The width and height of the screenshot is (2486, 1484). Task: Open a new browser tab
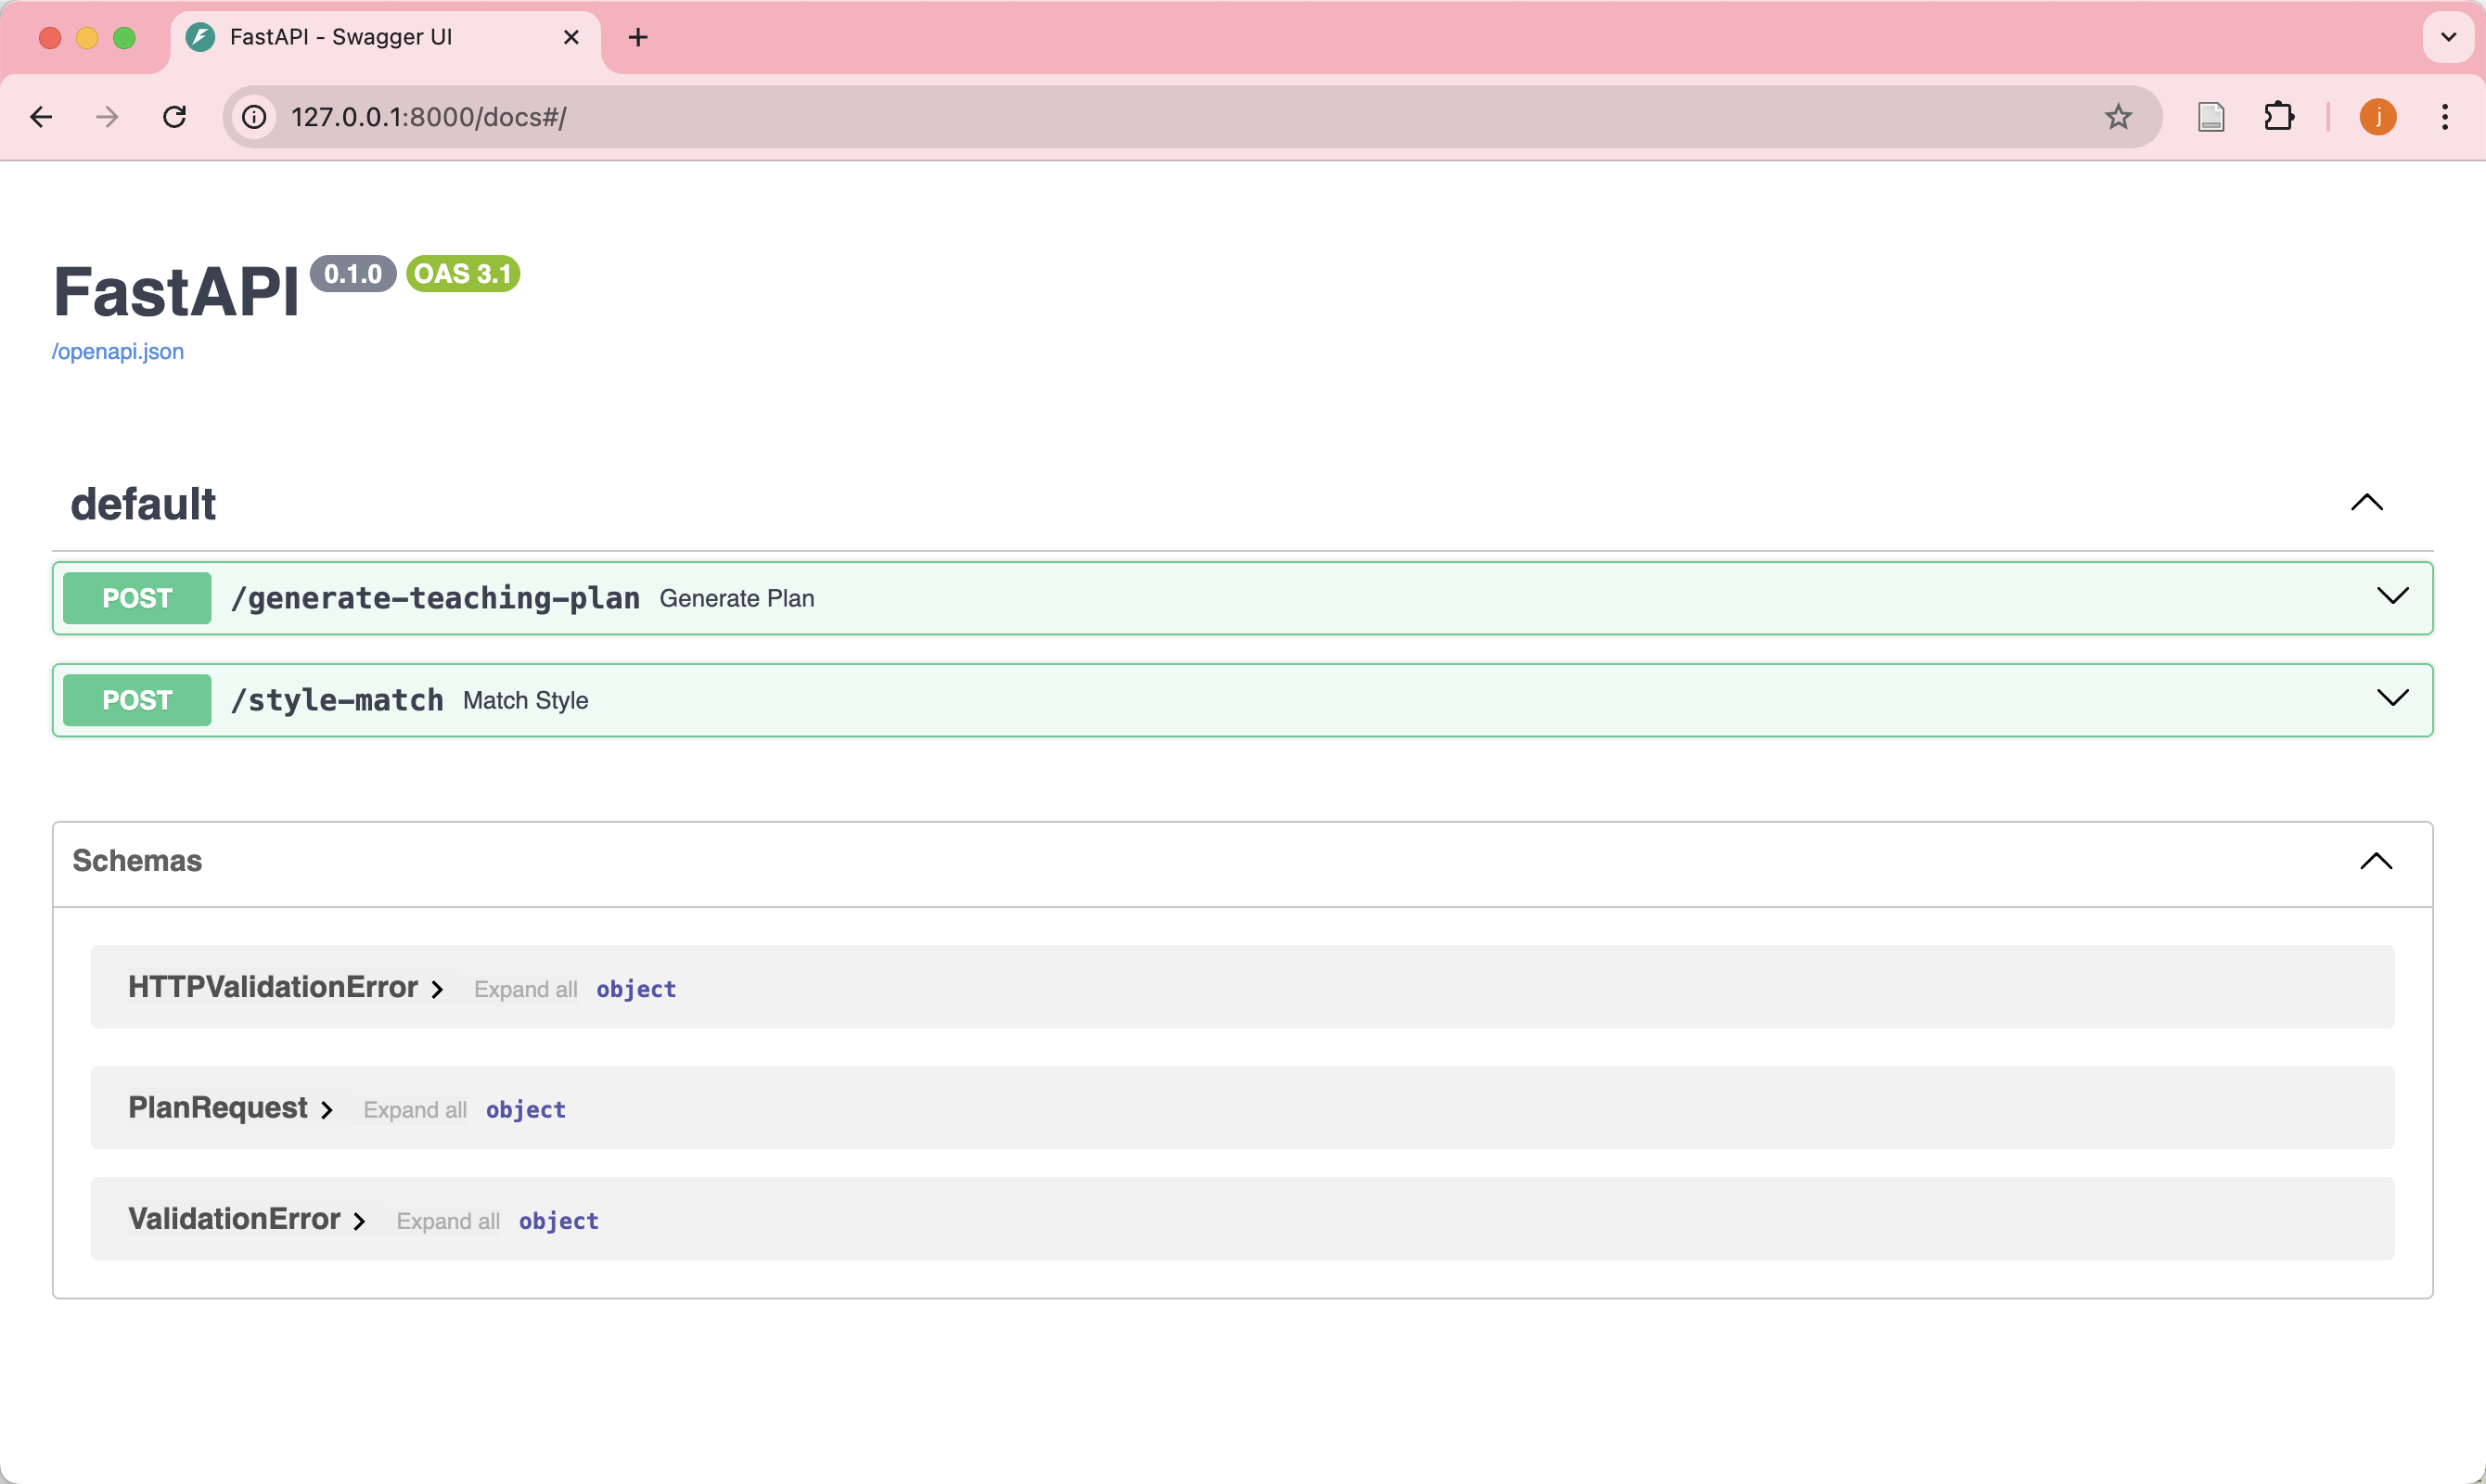coord(638,38)
